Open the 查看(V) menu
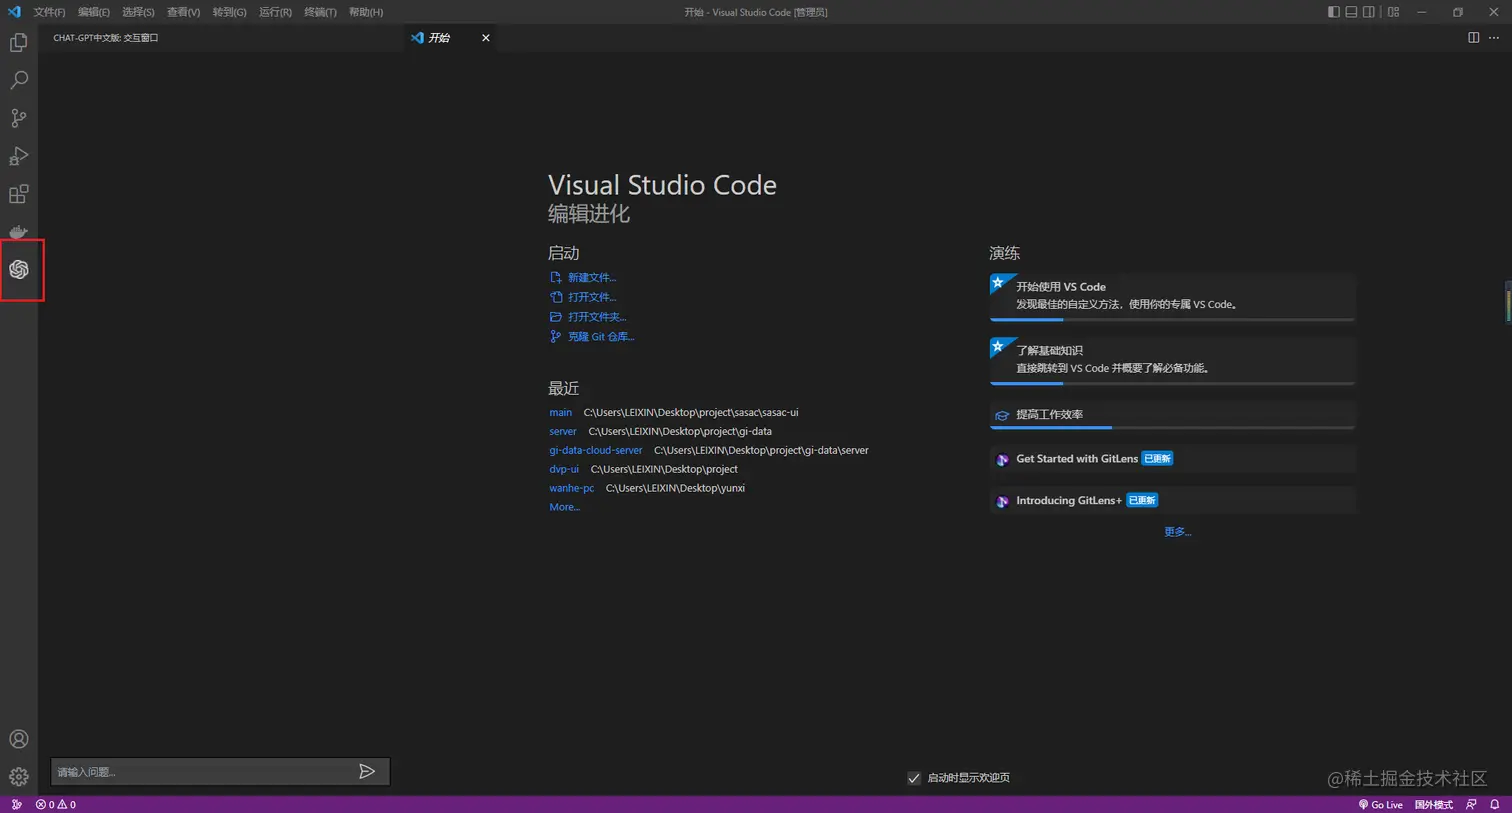 pos(183,12)
